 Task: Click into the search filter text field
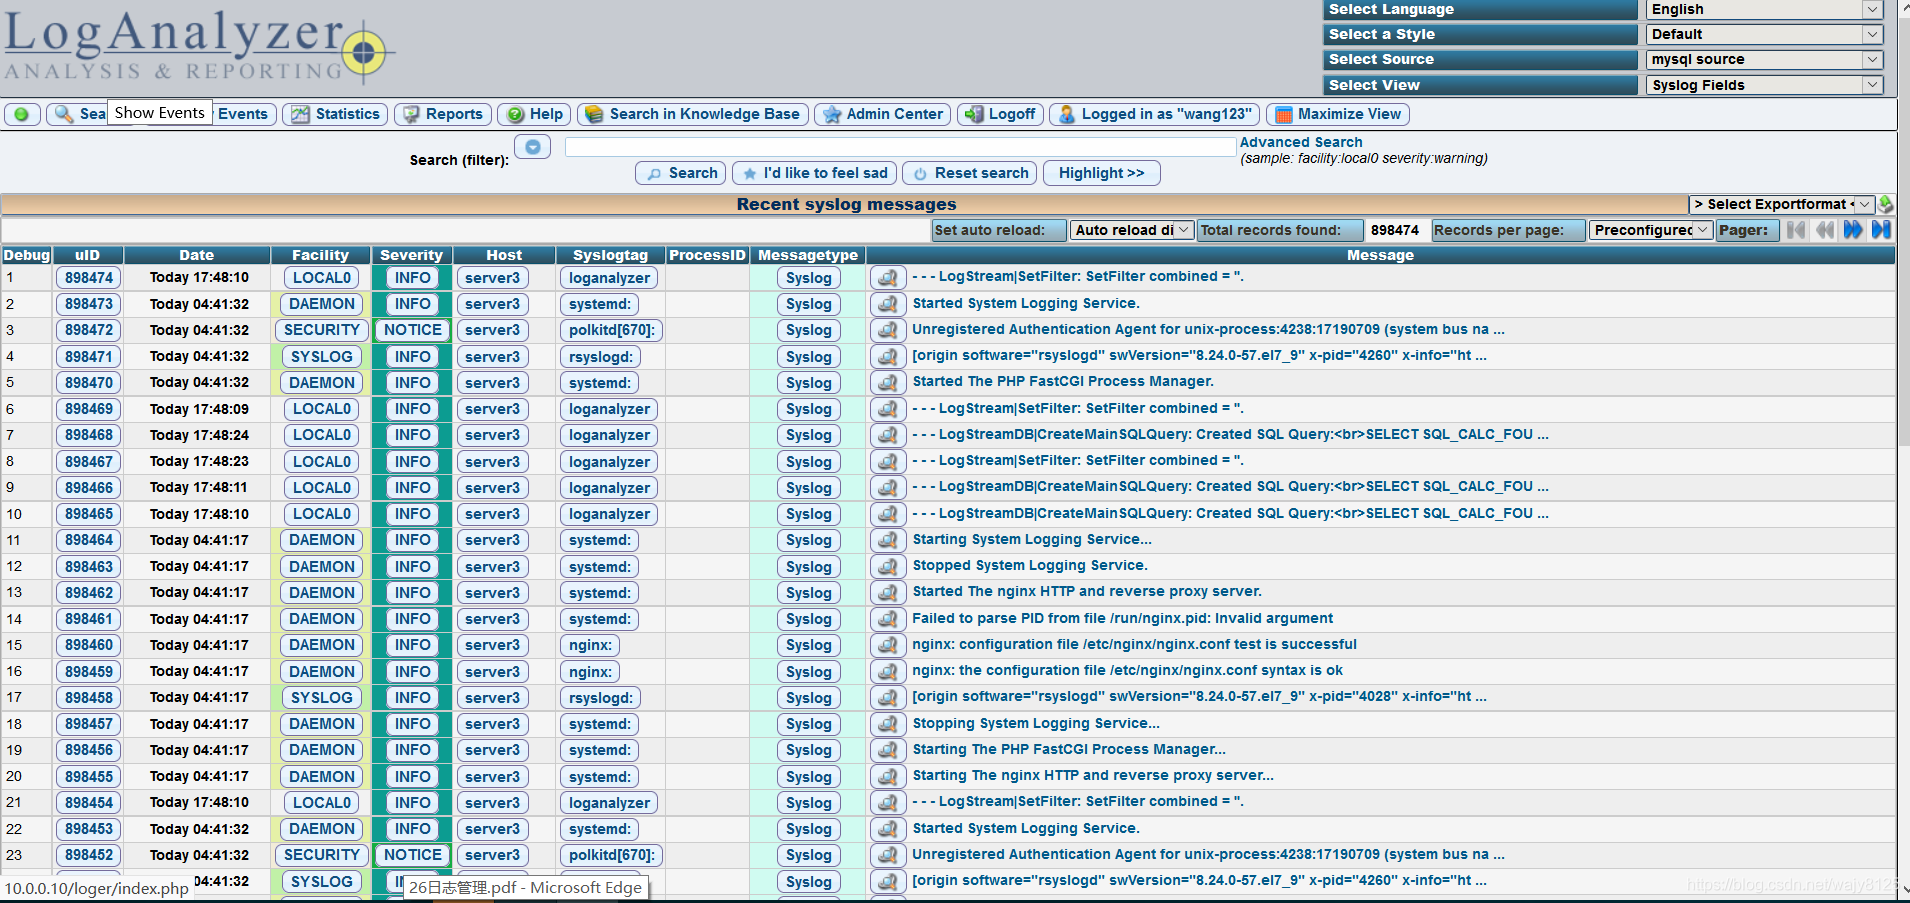click(900, 147)
